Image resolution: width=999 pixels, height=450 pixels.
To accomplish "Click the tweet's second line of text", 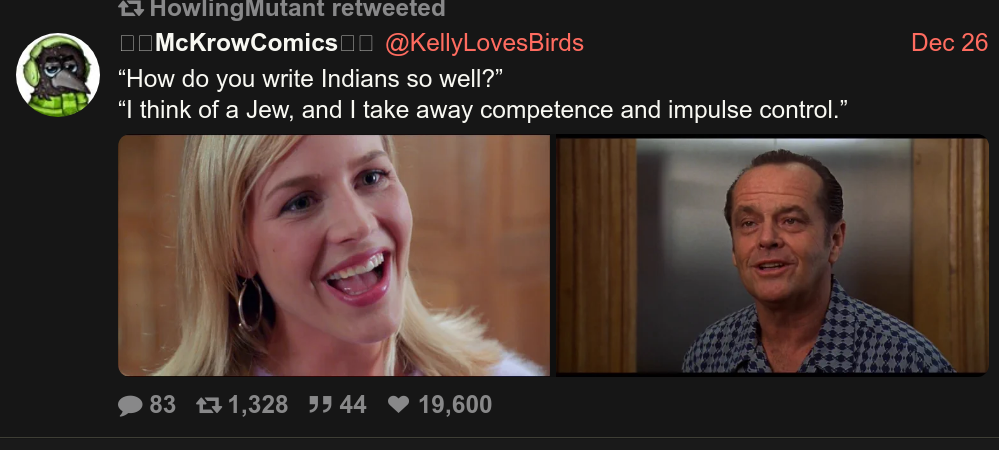I will pos(483,110).
